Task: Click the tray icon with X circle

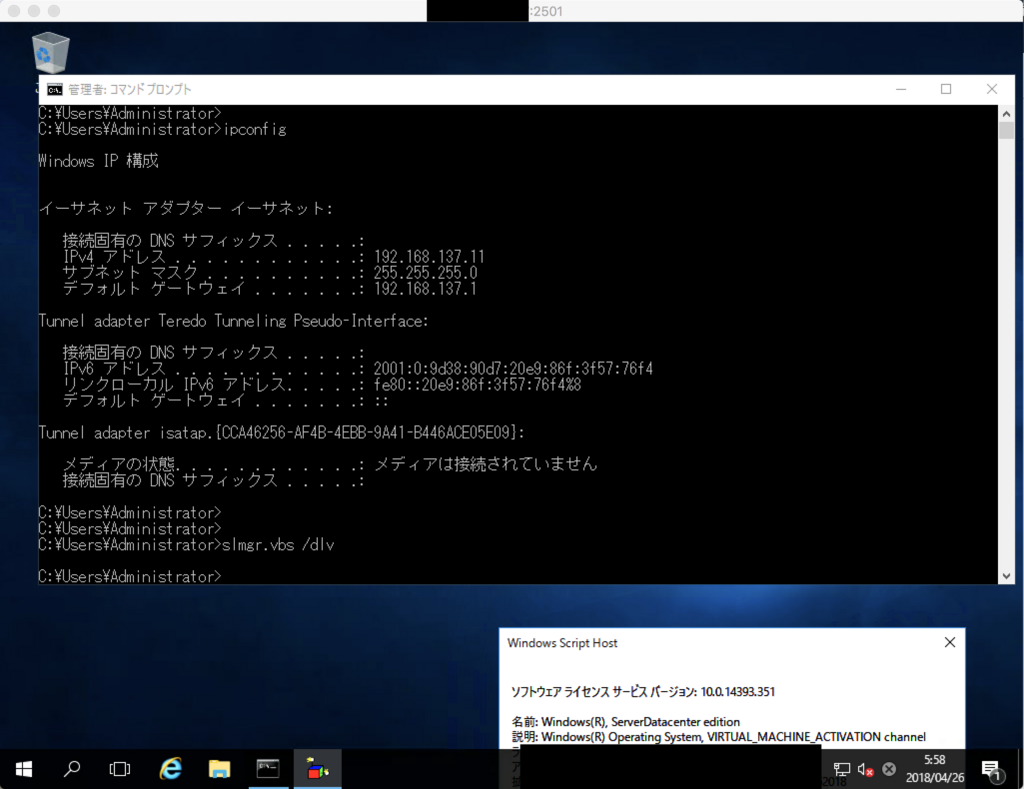Action: (889, 769)
